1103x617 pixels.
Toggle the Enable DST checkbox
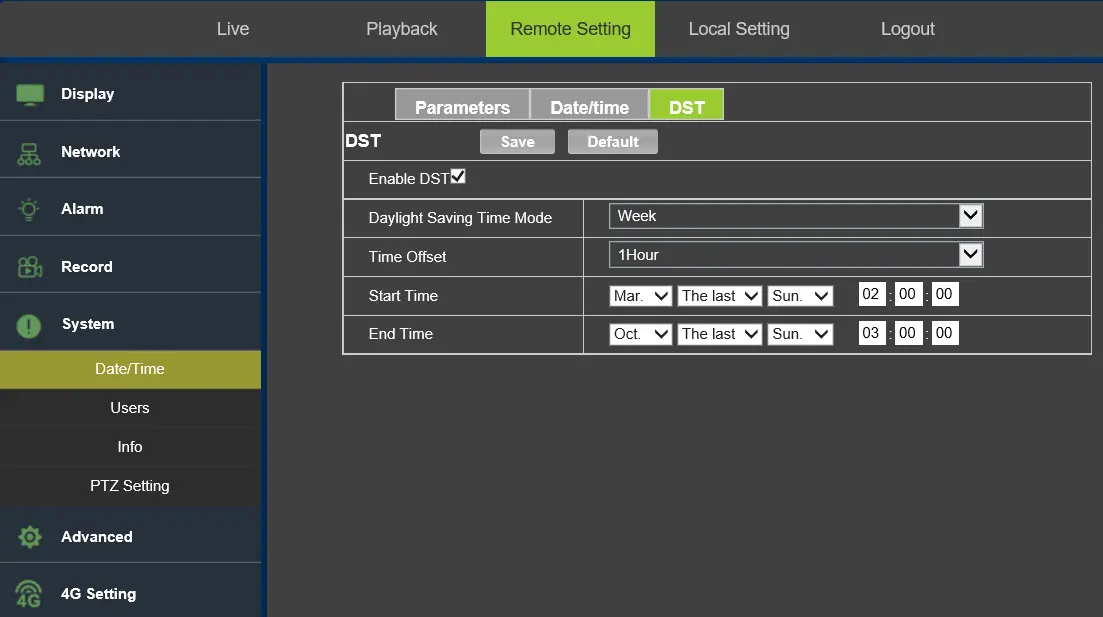pyautogui.click(x=458, y=177)
